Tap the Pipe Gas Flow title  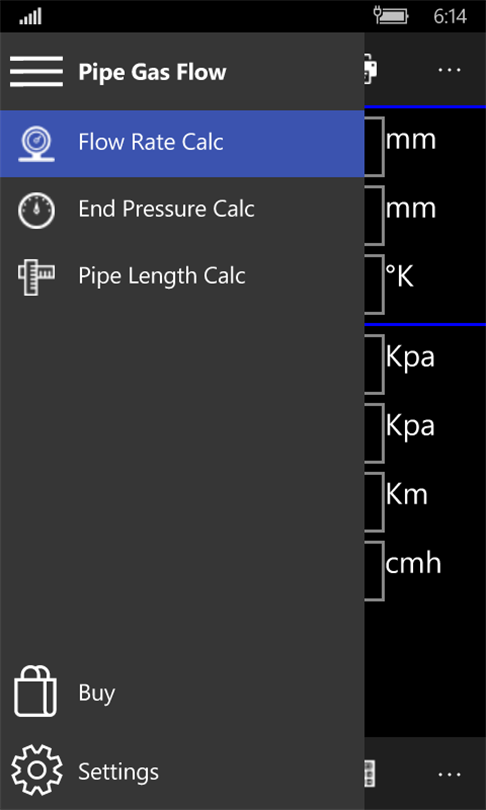point(152,72)
